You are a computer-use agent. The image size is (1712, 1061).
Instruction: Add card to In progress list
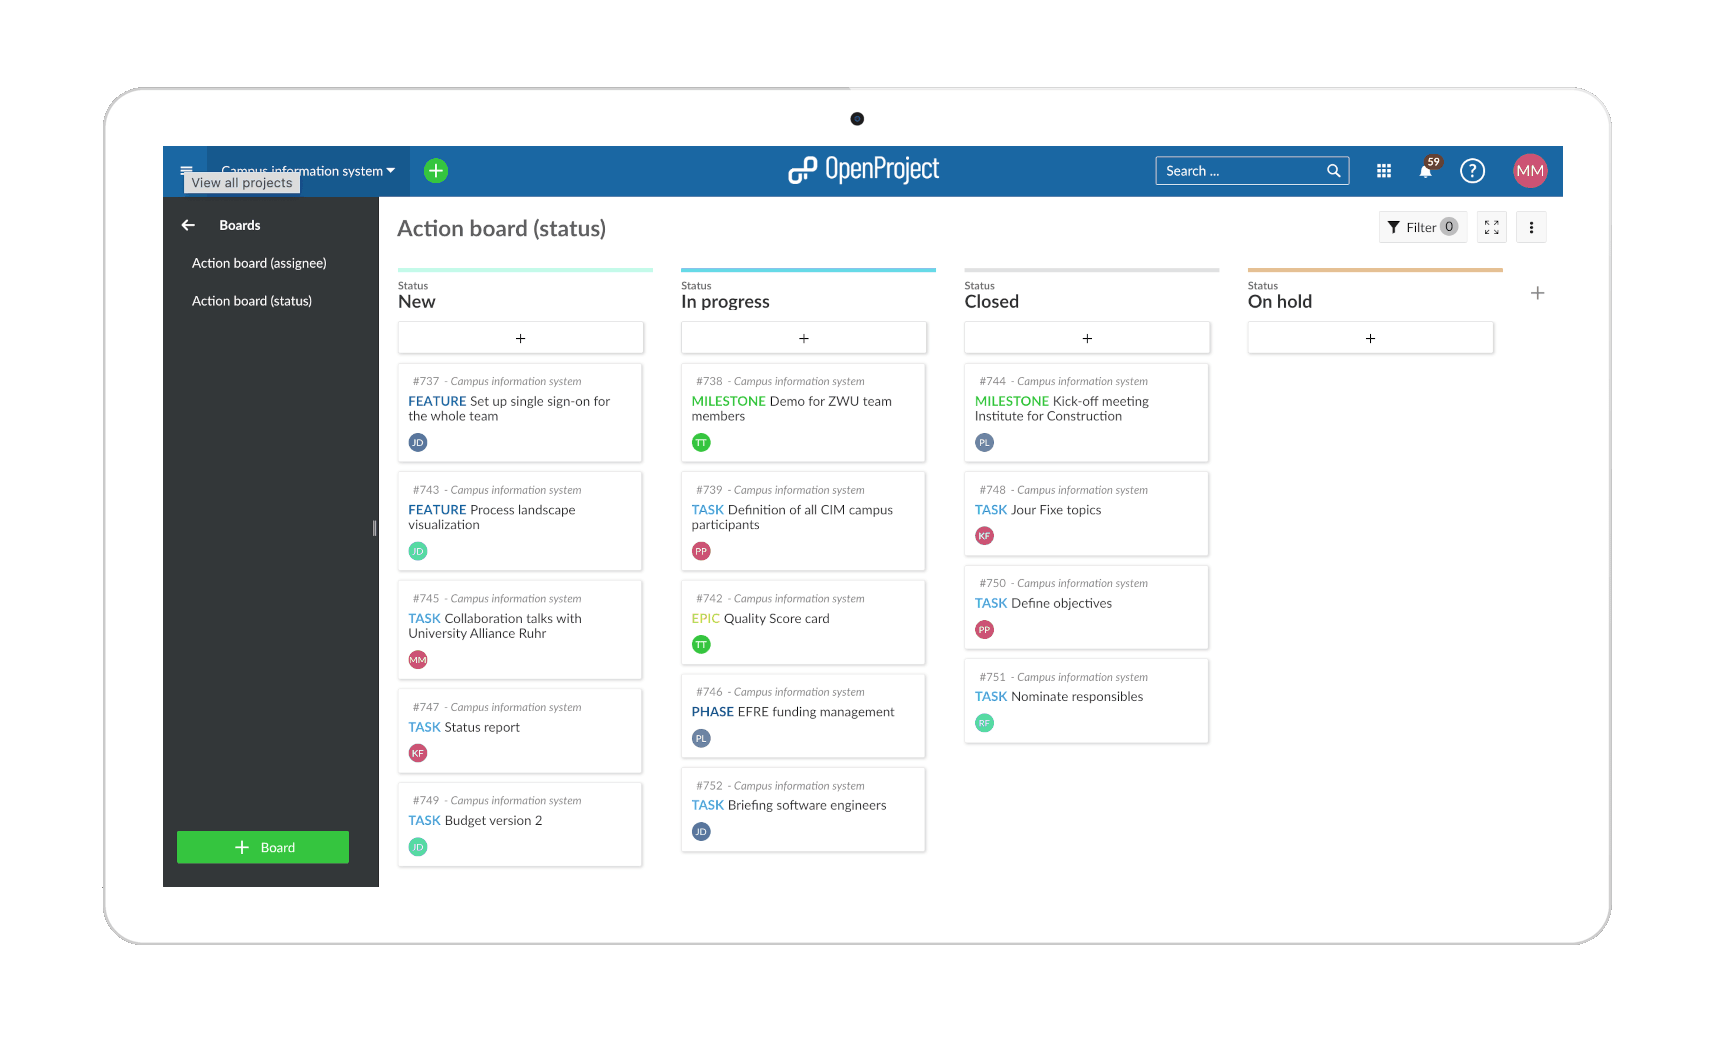point(804,338)
